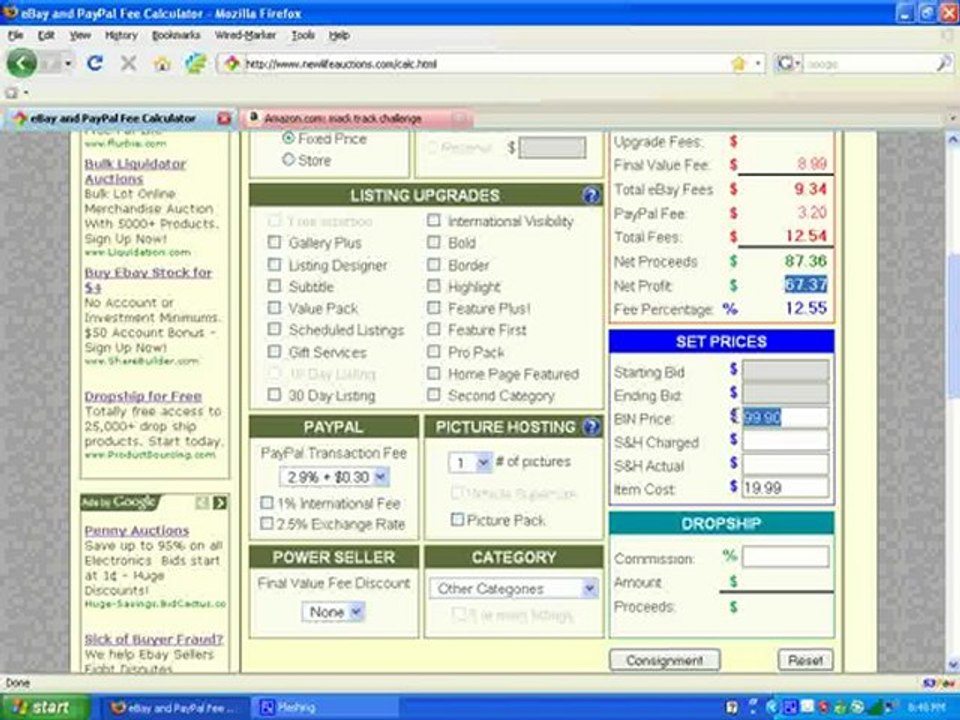Open the search magnifier icon in the search box
This screenshot has height=720, width=960.
click(x=943, y=63)
